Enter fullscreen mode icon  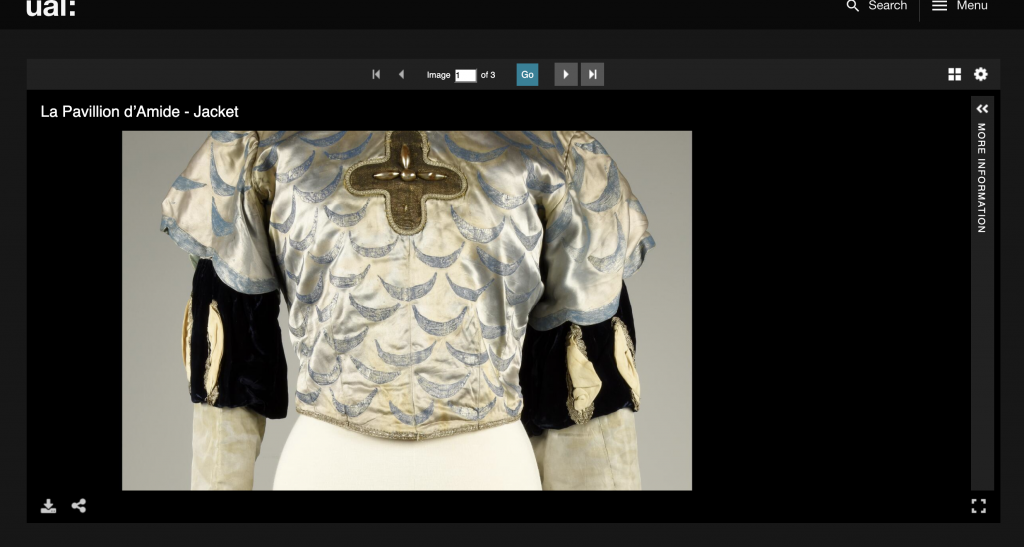(978, 506)
